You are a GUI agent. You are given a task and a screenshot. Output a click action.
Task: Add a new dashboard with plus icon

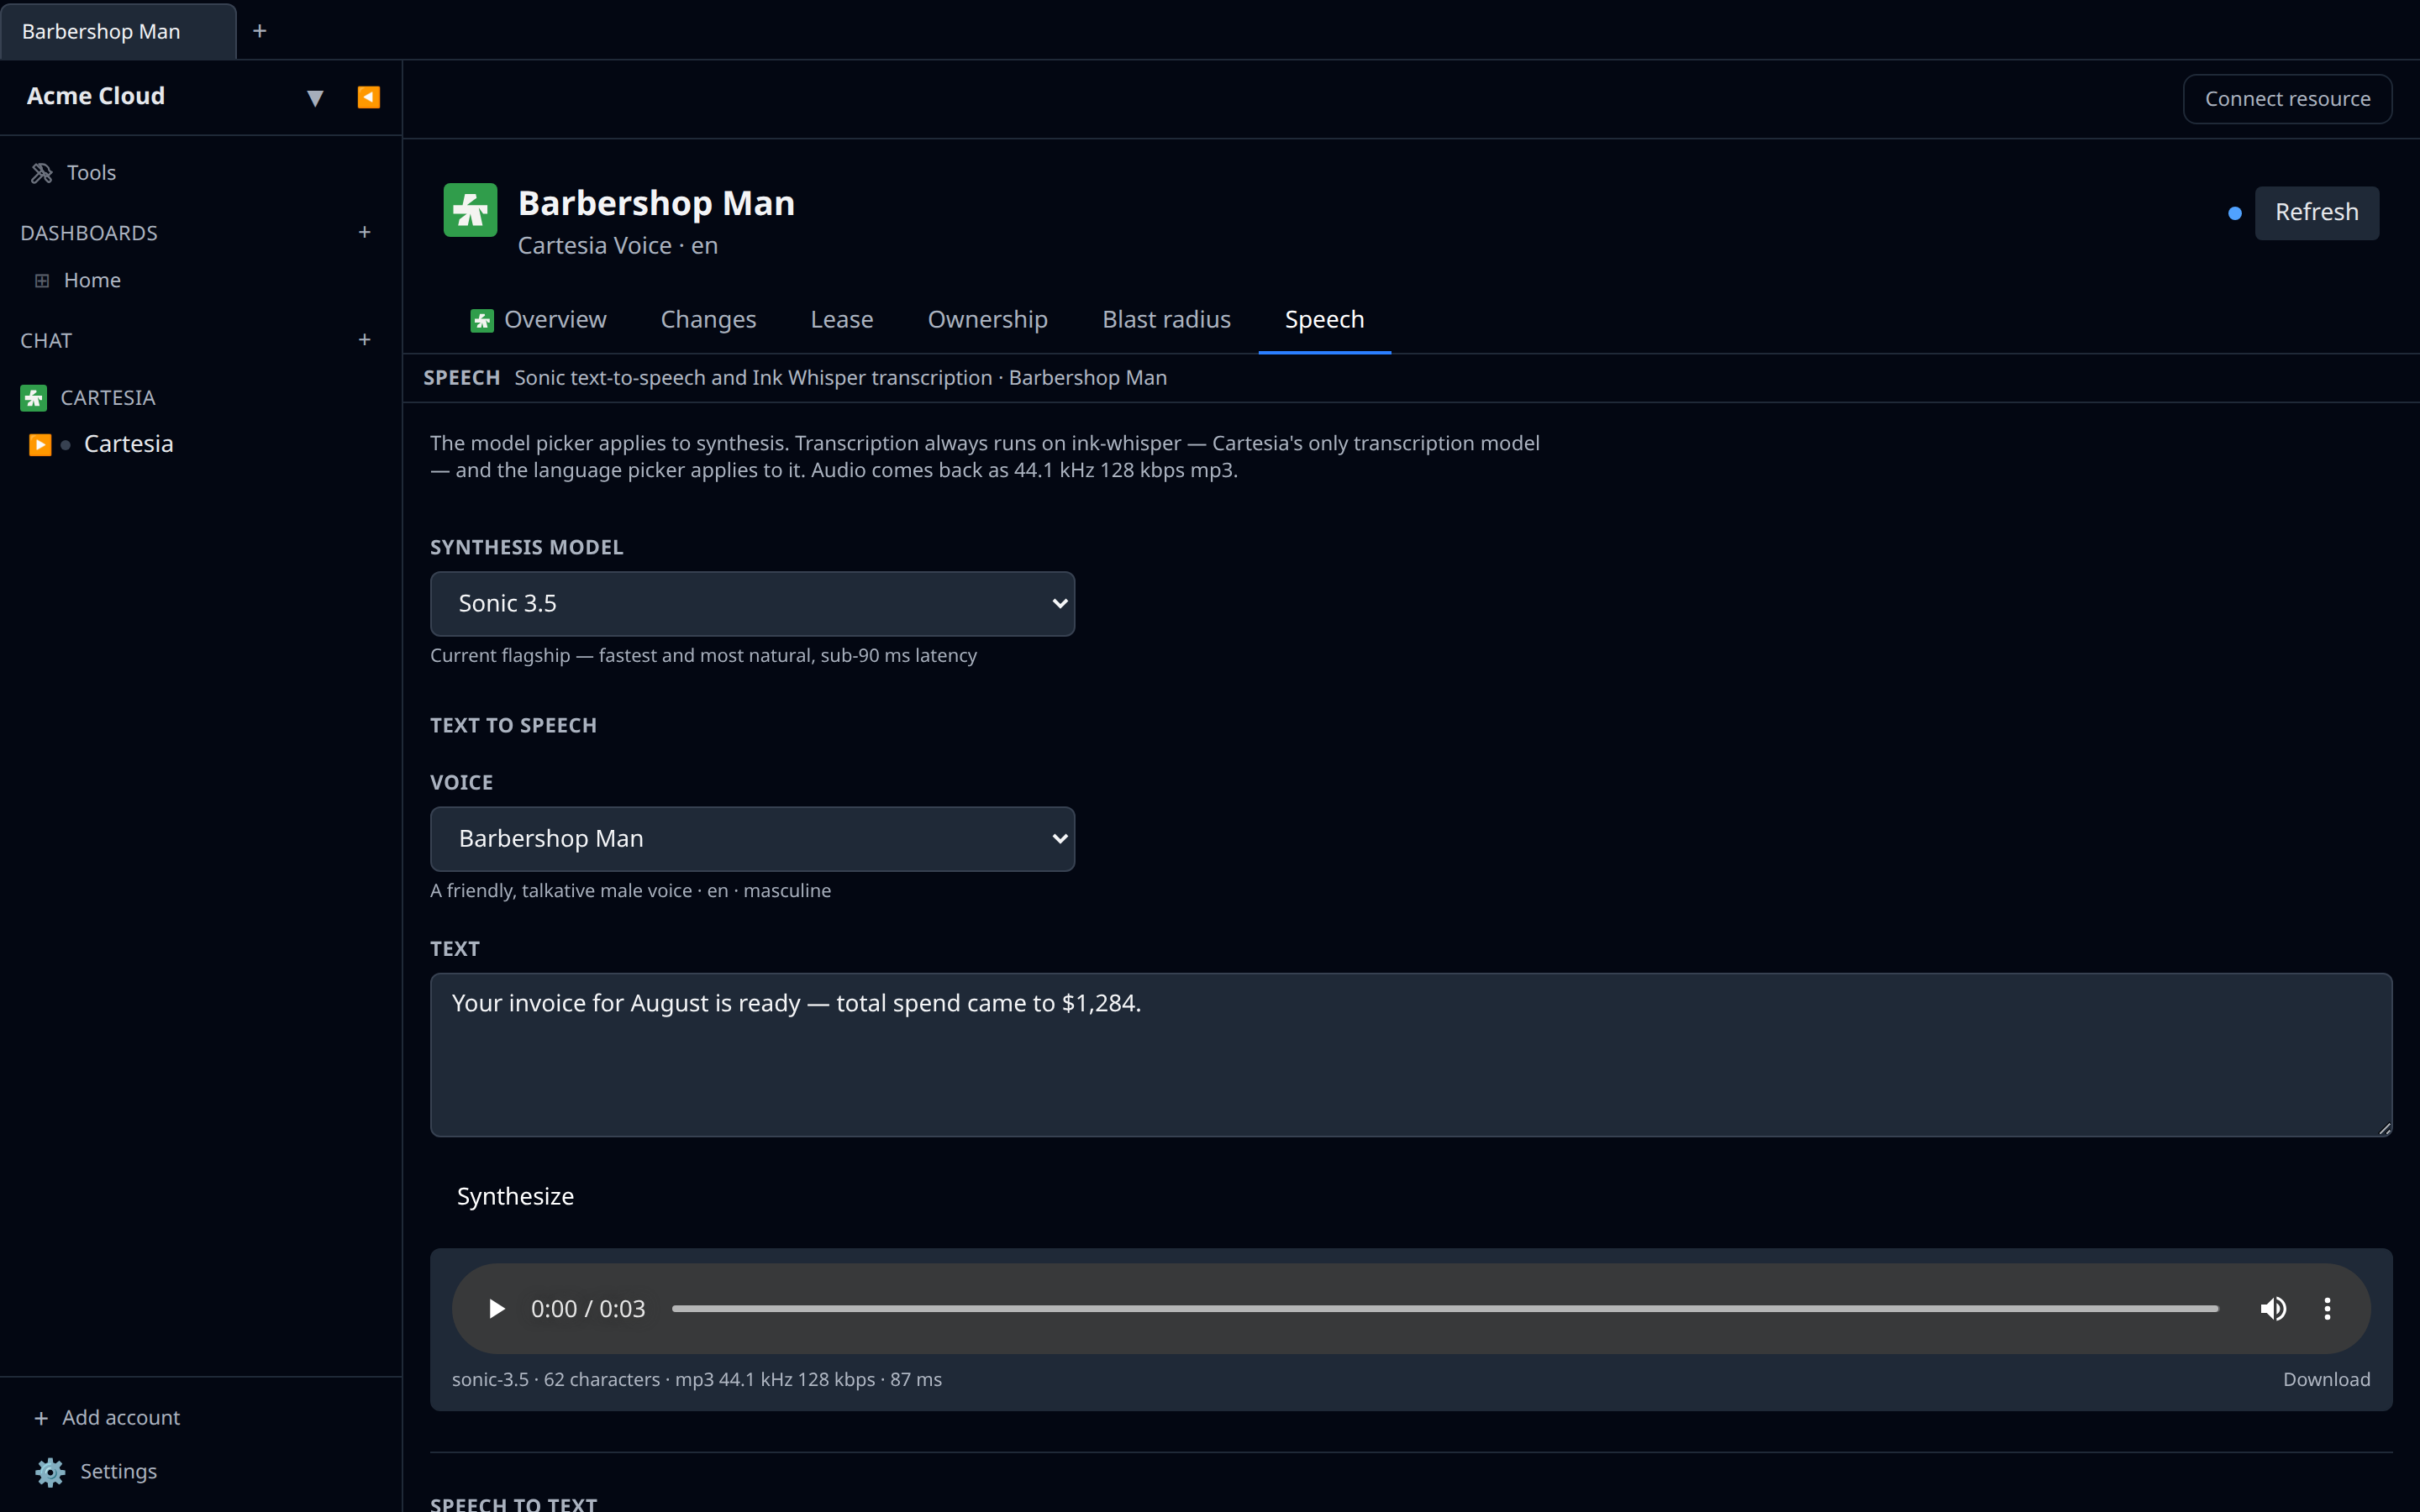[x=365, y=232]
